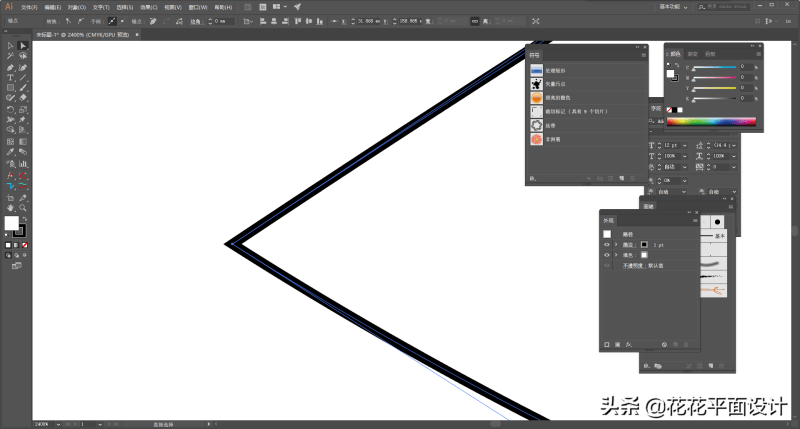Expand the fill (填色) row in Appearance panel

[616, 255]
